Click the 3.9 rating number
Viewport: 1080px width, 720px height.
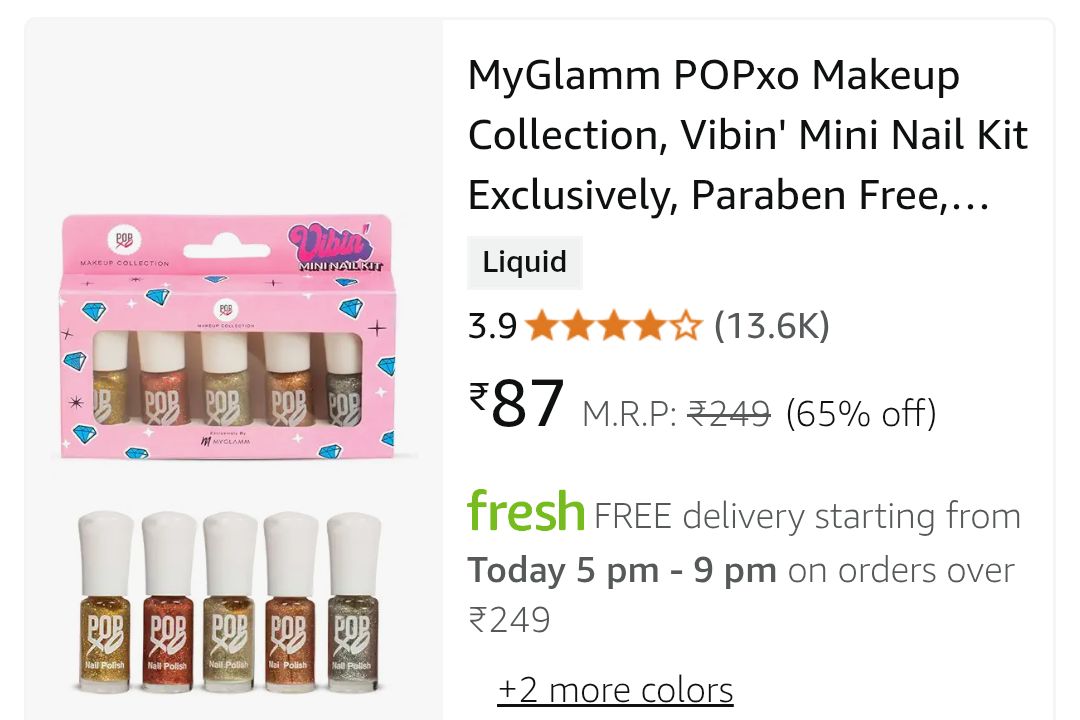pos(492,326)
